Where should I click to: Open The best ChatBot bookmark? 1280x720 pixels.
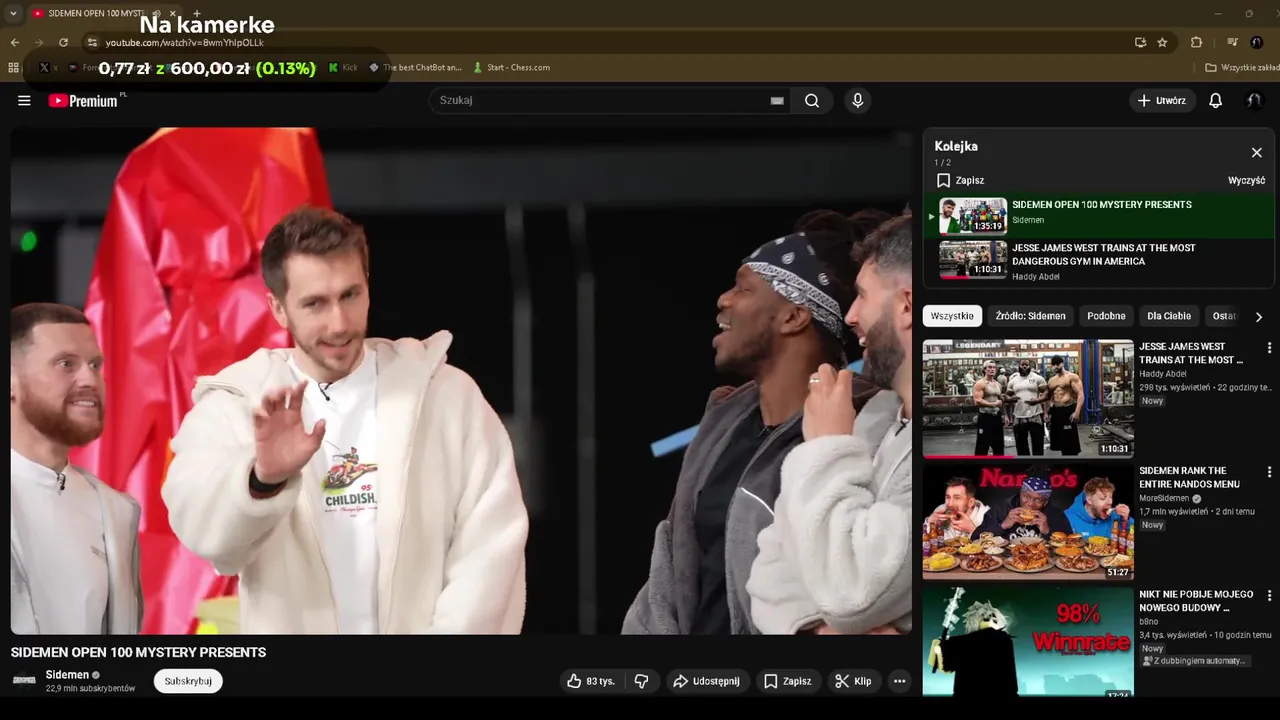coord(415,68)
